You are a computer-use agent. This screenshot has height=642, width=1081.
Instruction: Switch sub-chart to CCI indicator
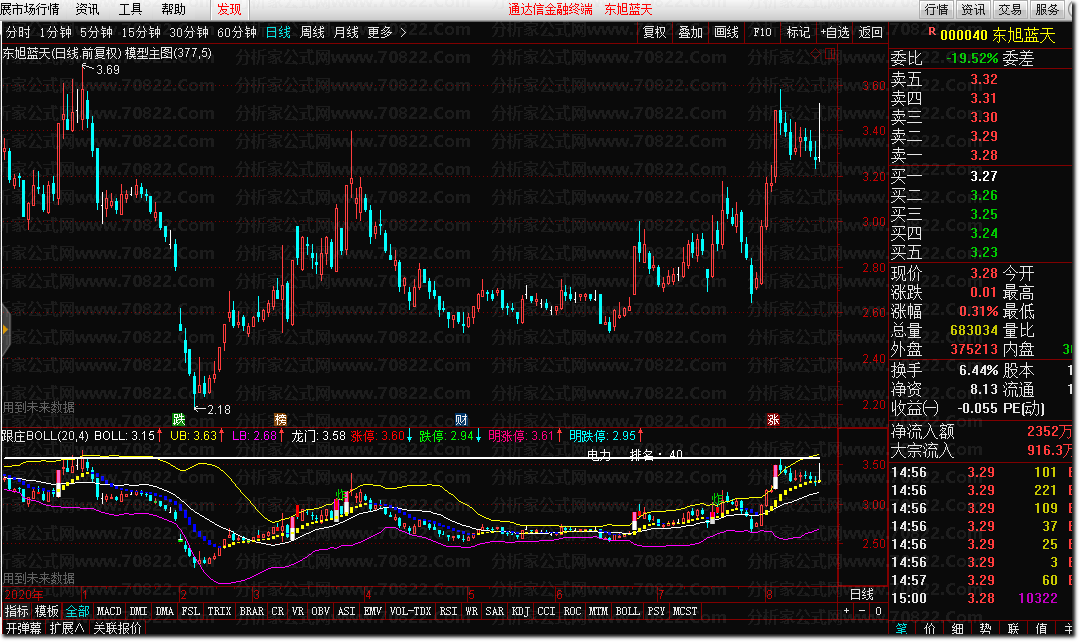[546, 611]
